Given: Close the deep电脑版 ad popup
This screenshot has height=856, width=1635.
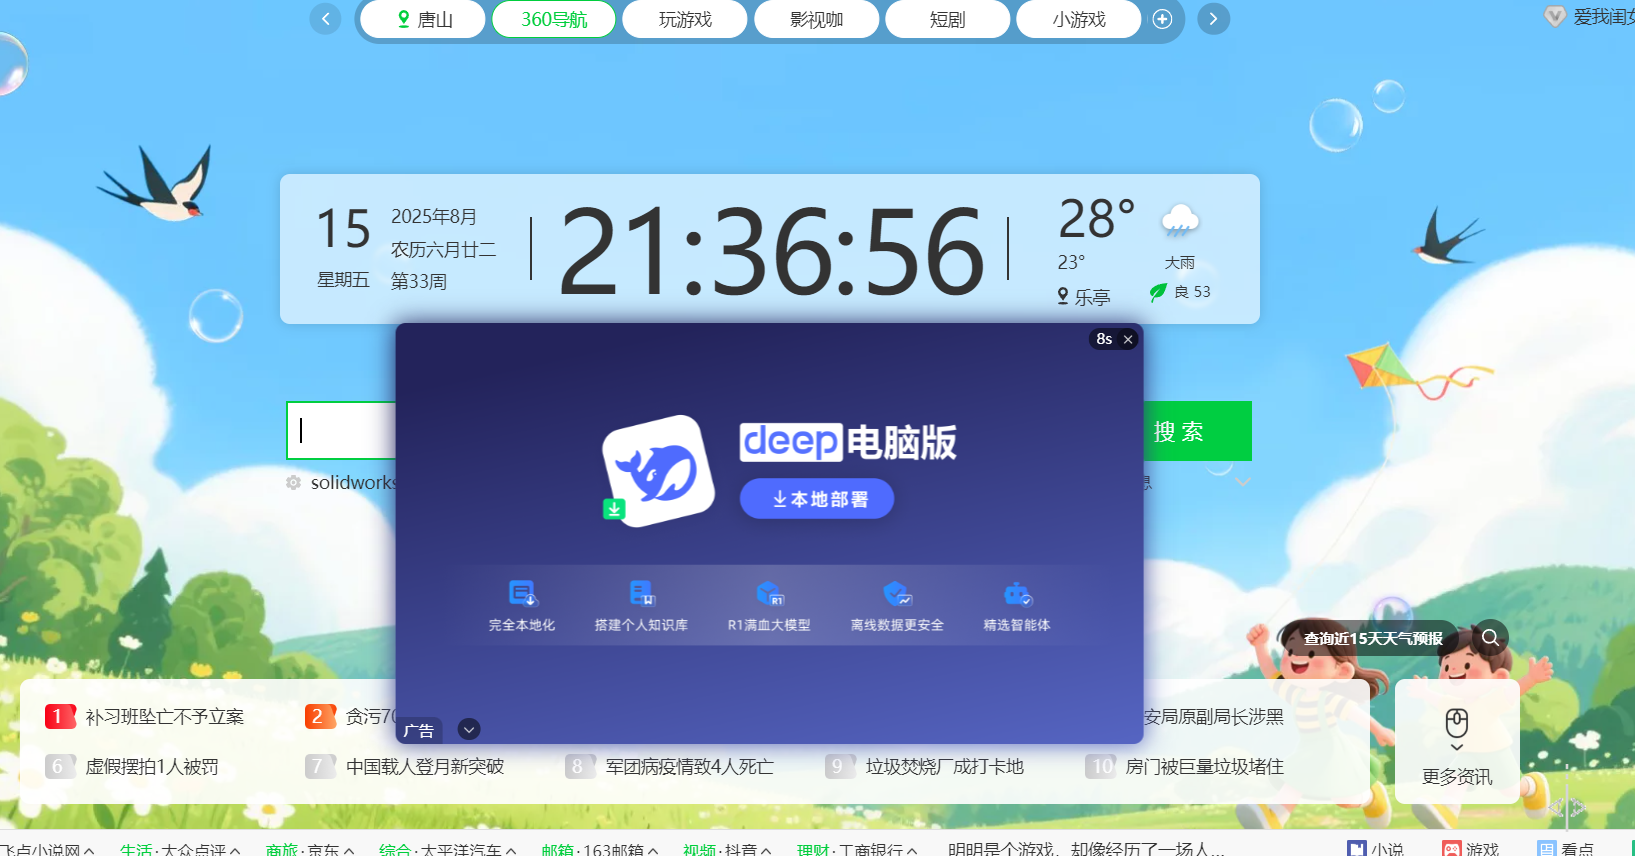Looking at the screenshot, I should [1128, 339].
